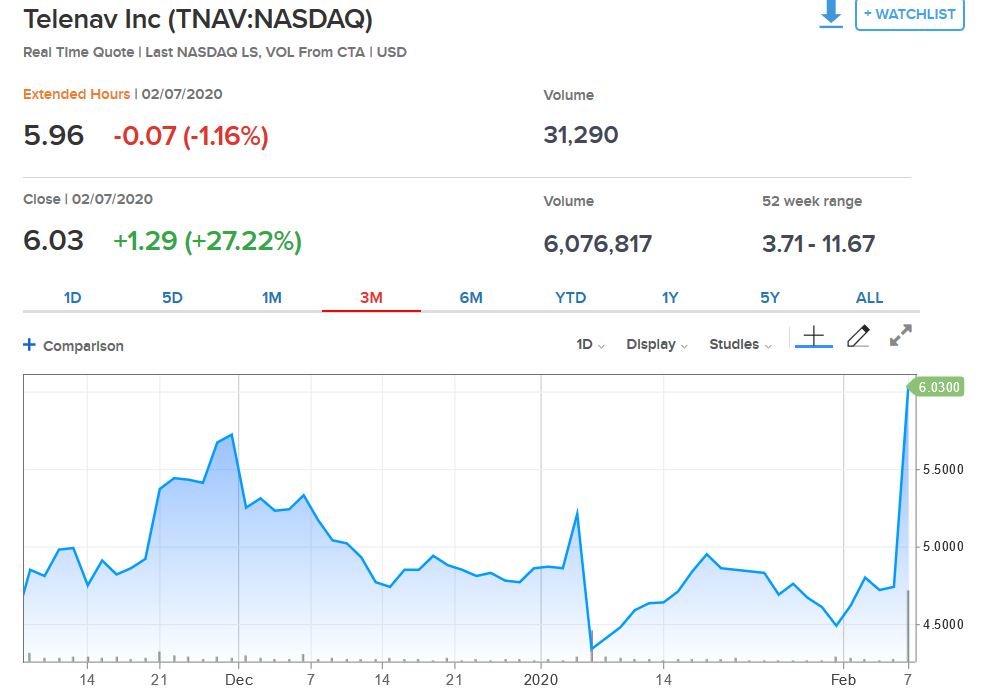Expand the Studies dropdown
Screen dimensions: 995x693
point(740,345)
